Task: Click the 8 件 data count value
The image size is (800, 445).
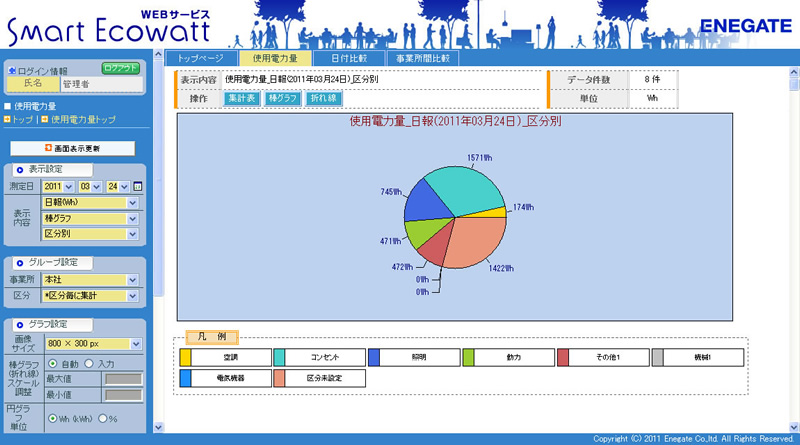Action: pos(652,80)
